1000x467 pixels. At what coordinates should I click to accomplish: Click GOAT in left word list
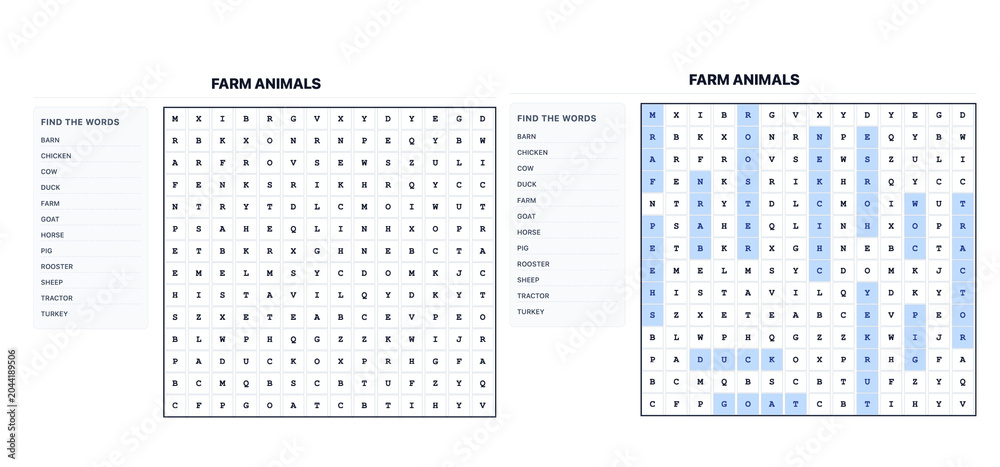(50, 219)
